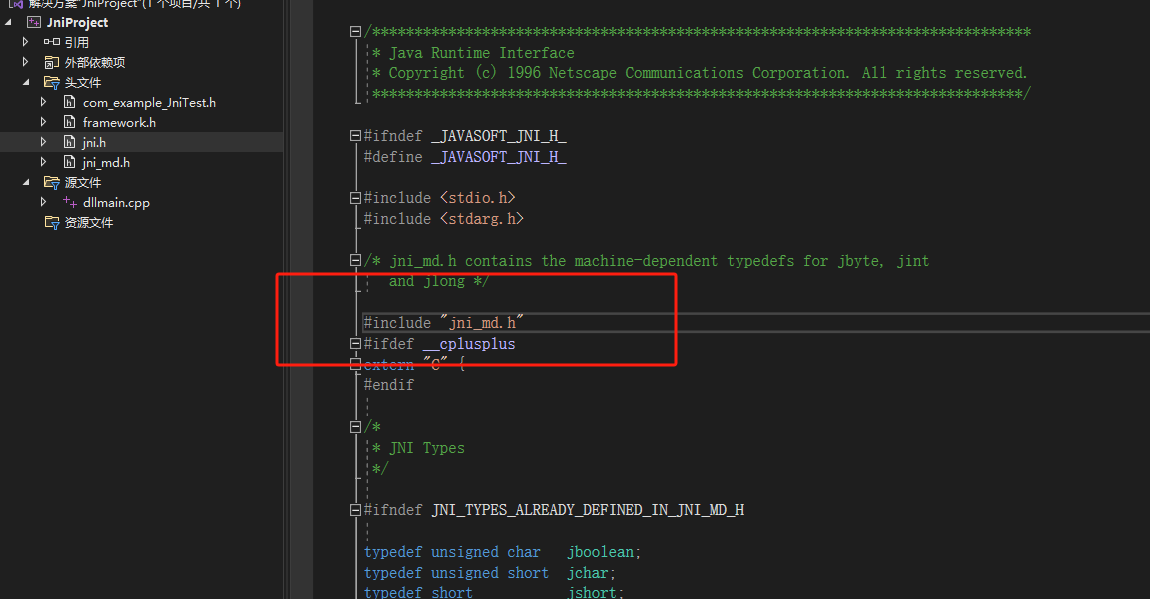Screen dimensions: 1150x599
Task: Collapse the 头文件 header files node
Action: (x=24, y=82)
